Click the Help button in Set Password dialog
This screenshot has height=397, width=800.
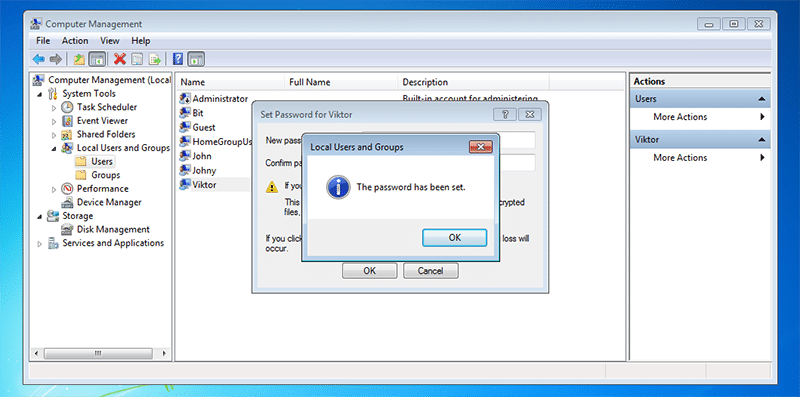(505, 114)
